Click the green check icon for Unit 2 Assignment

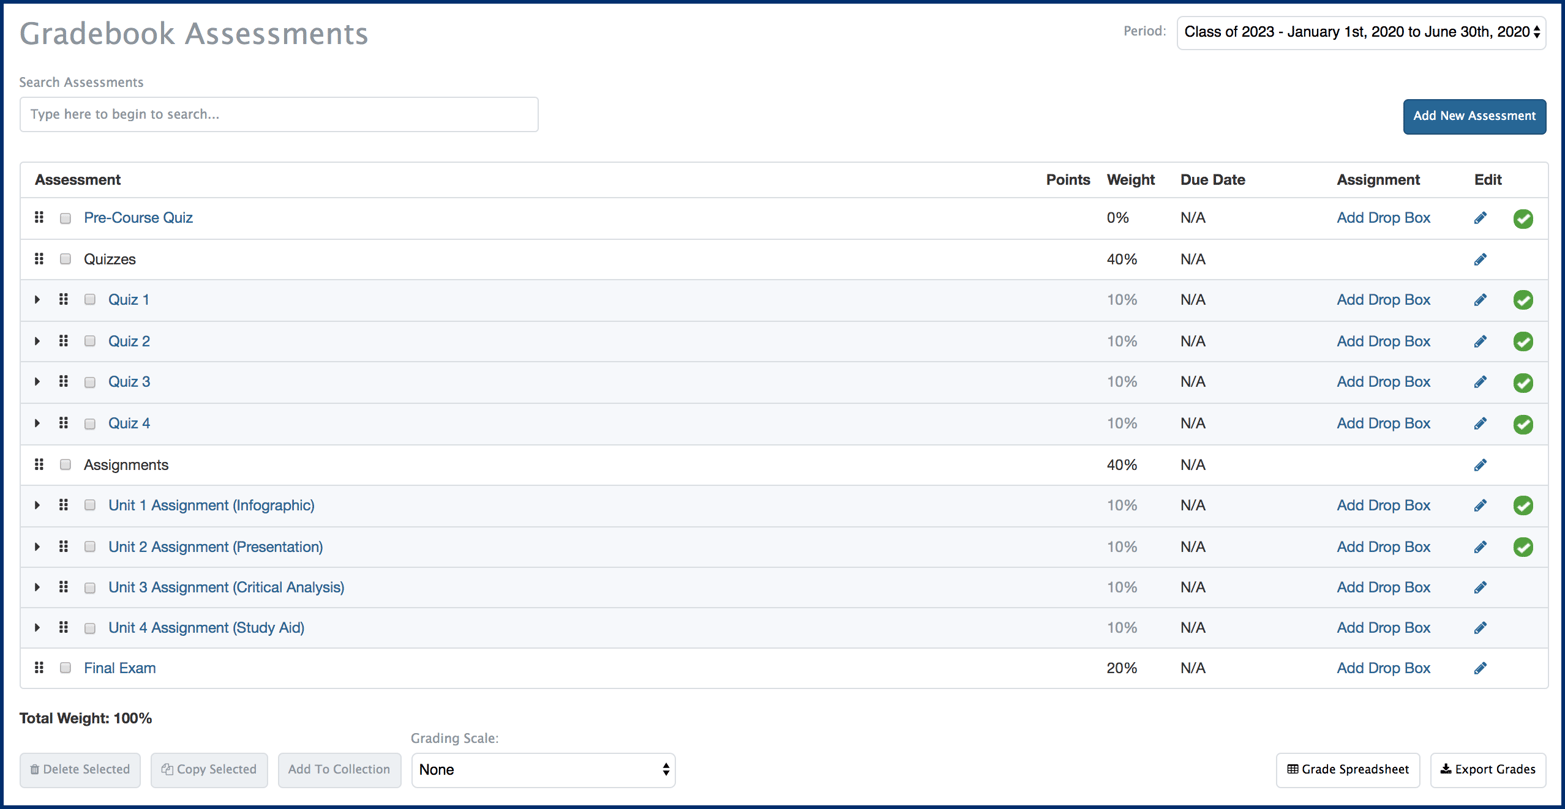(1523, 546)
